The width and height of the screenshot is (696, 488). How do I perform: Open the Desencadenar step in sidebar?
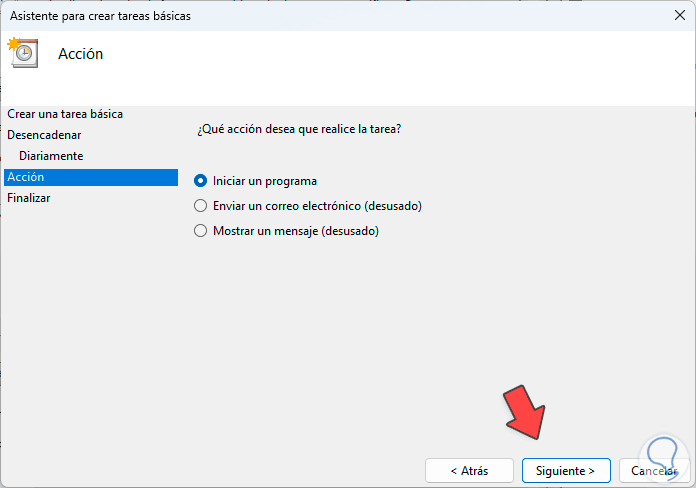tap(44, 134)
